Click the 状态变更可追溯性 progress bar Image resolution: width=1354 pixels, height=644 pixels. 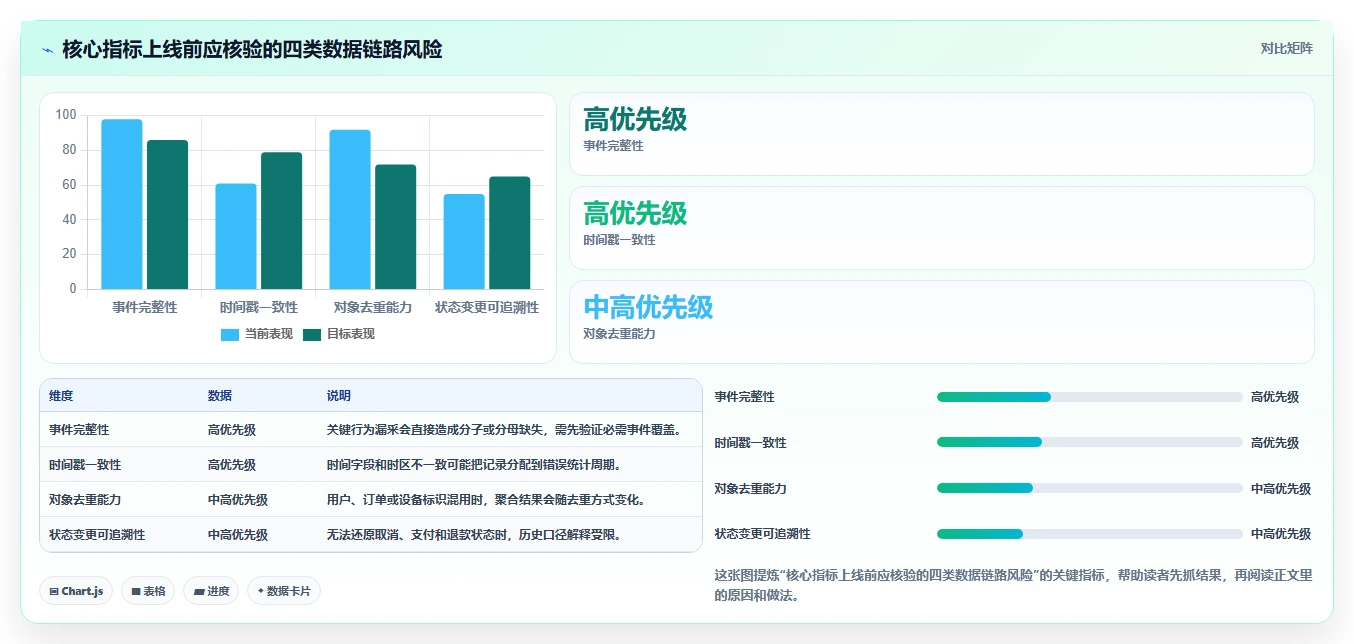point(1089,534)
